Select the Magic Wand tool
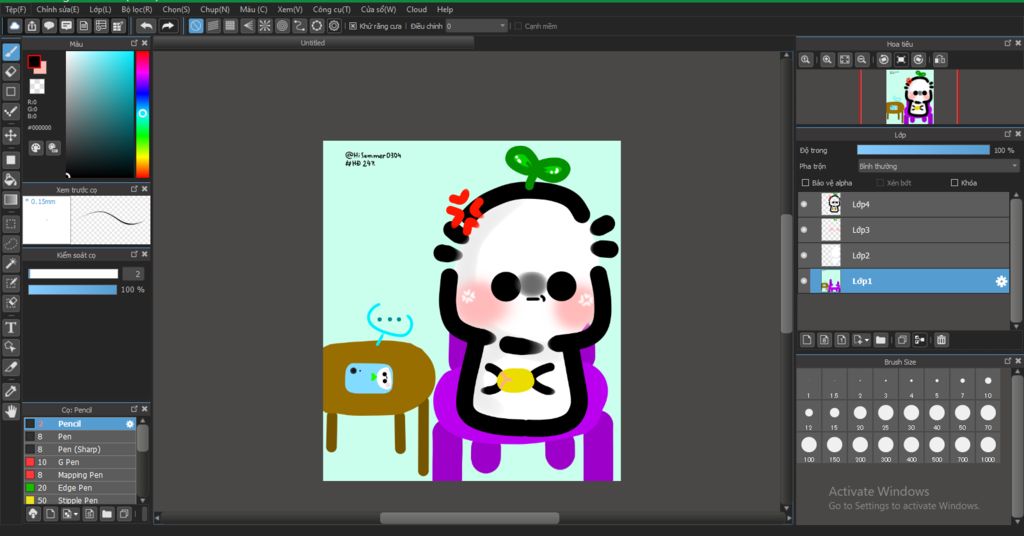The height and width of the screenshot is (536, 1024). 11,263
